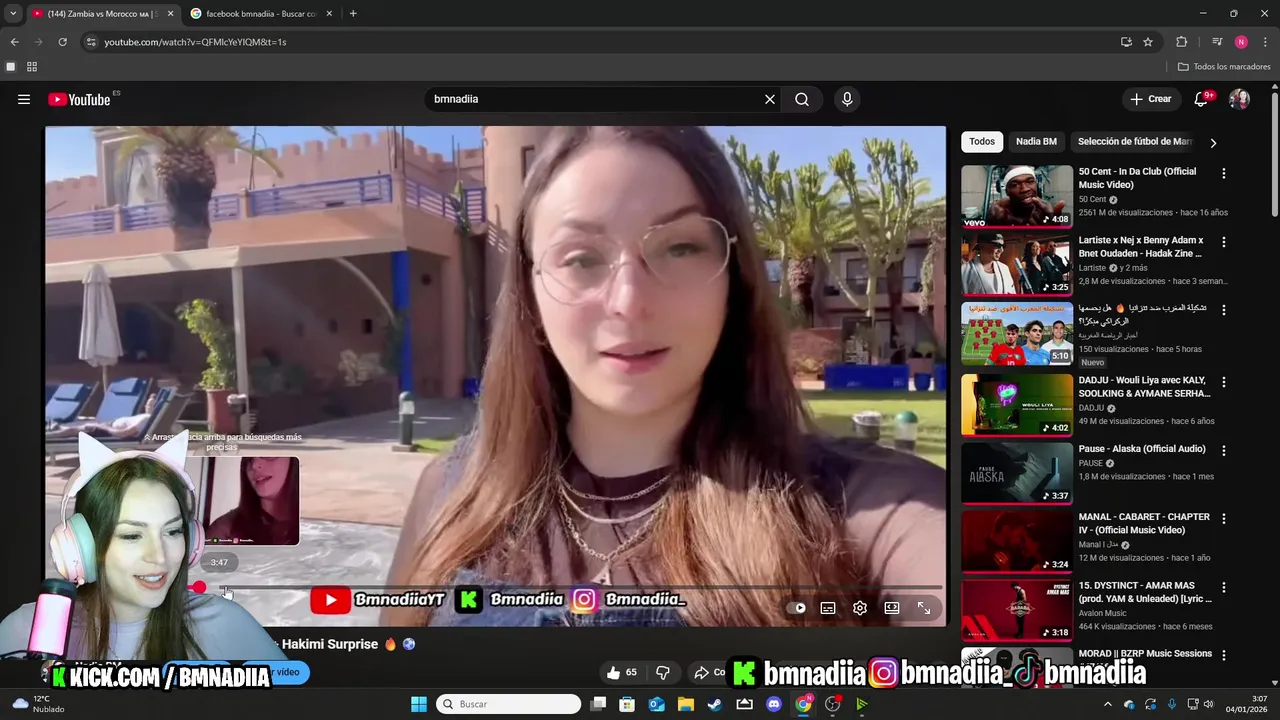This screenshot has height=720, width=1280.
Task: Expand the Chrome tab search dropdown
Action: click(12, 14)
